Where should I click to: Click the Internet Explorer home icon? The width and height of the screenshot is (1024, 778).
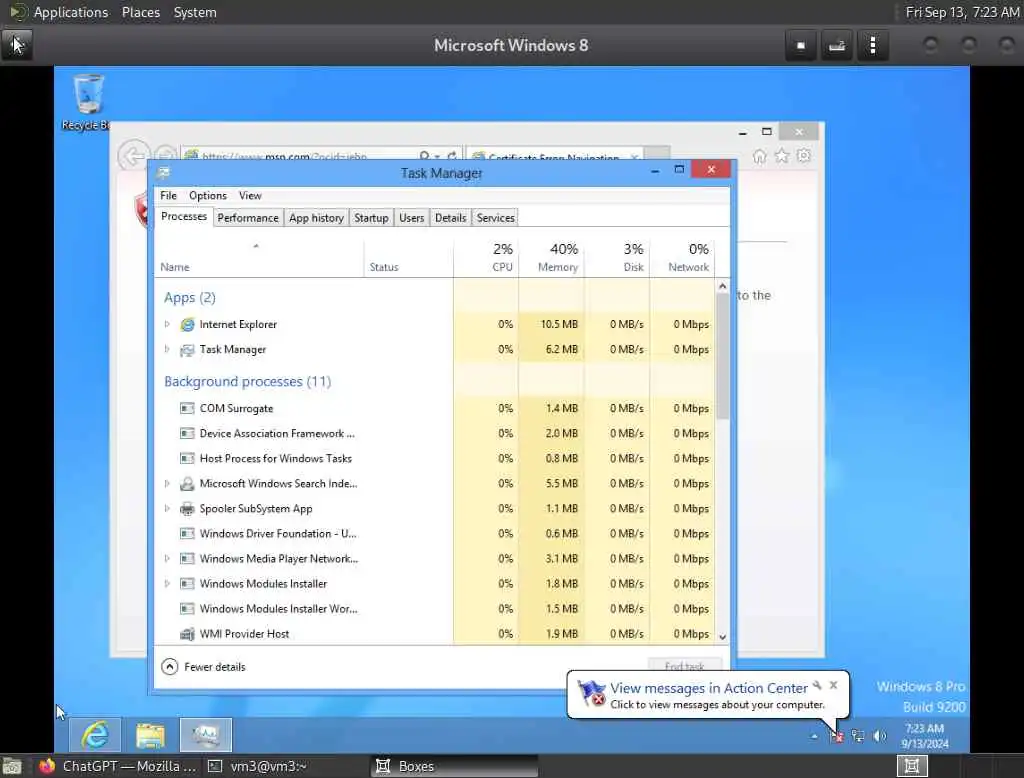click(760, 156)
